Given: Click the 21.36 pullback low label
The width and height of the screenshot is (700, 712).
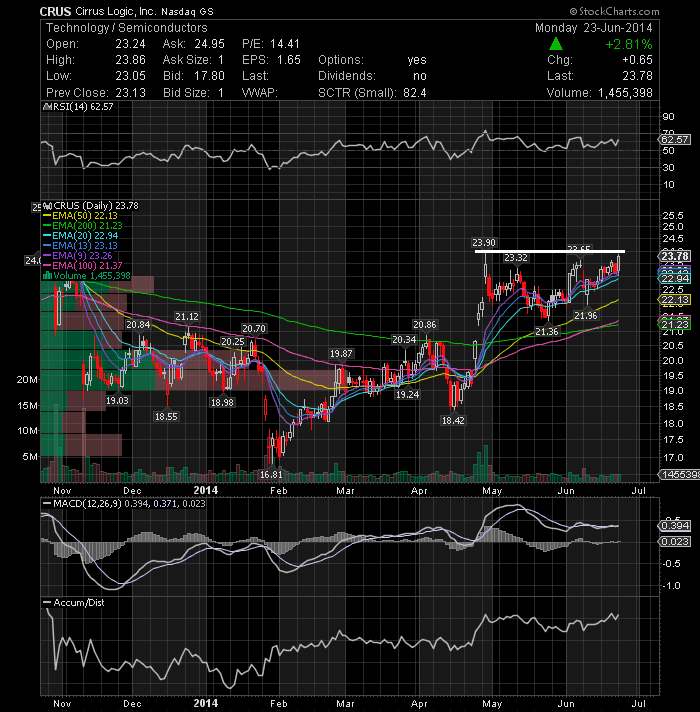Looking at the screenshot, I should pos(547,331).
